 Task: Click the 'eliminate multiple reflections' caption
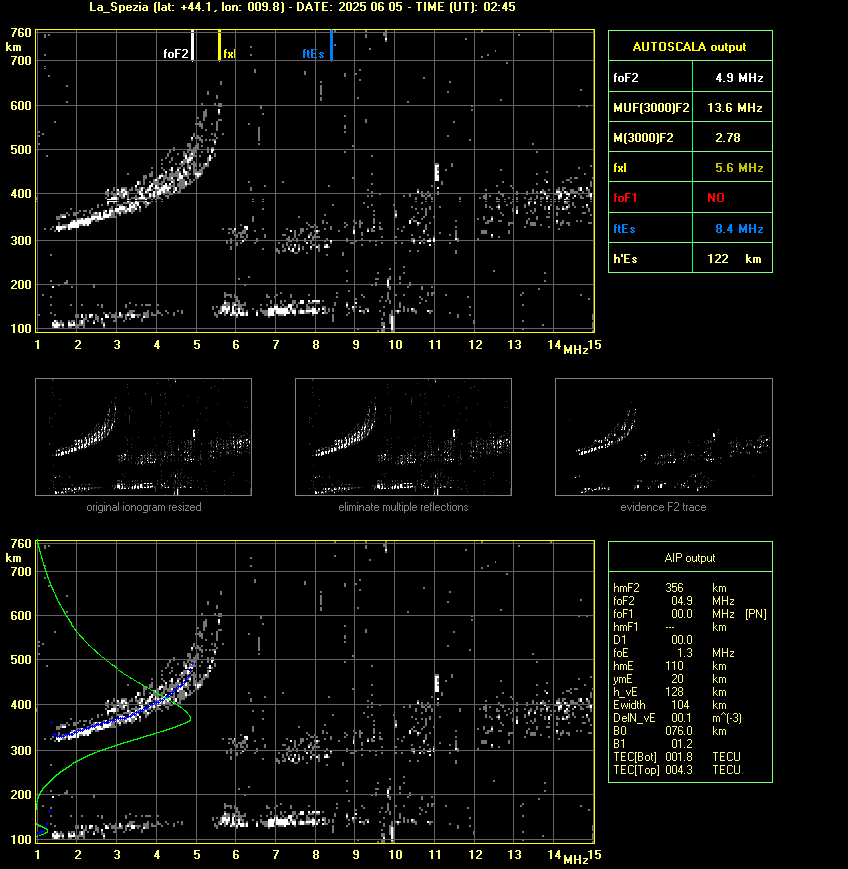[x=403, y=507]
